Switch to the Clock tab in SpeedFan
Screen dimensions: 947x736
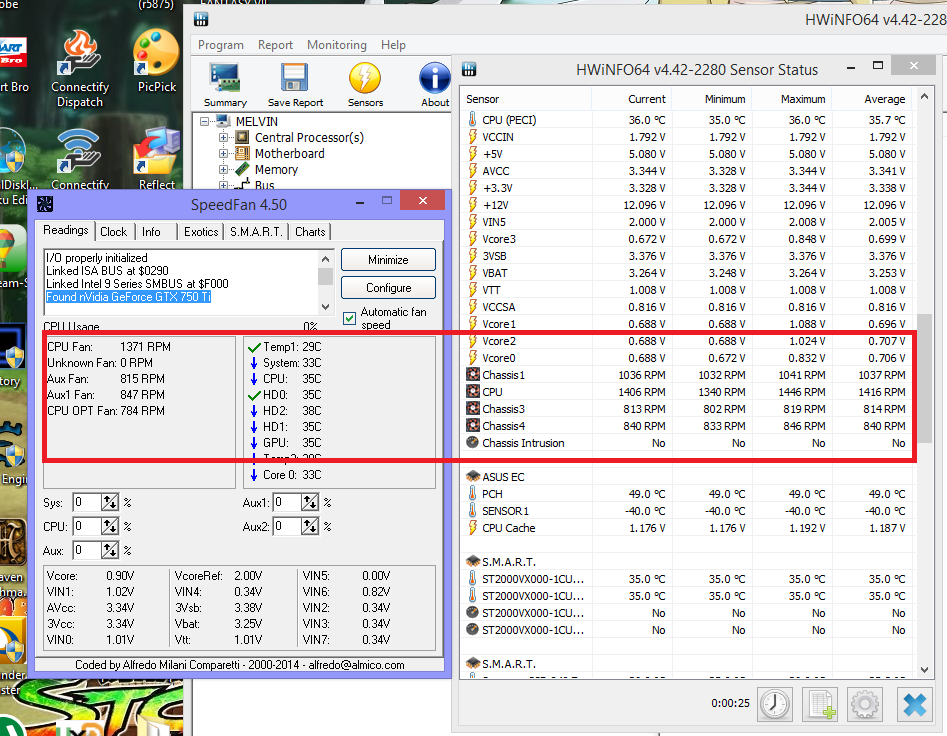pos(114,232)
